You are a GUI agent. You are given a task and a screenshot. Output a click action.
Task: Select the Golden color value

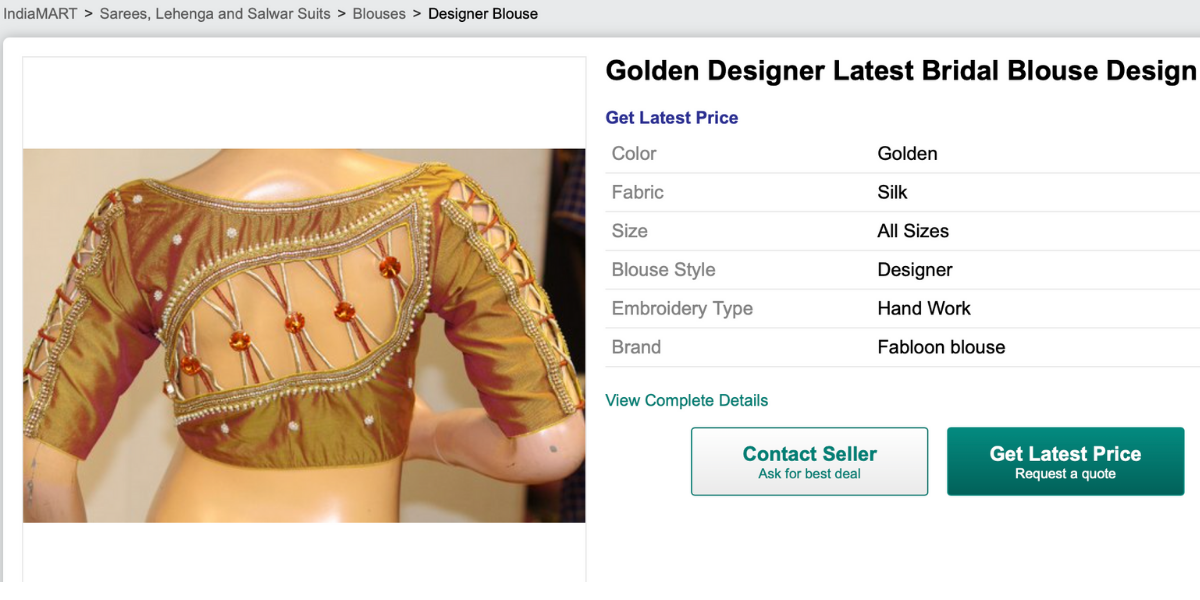tap(907, 154)
